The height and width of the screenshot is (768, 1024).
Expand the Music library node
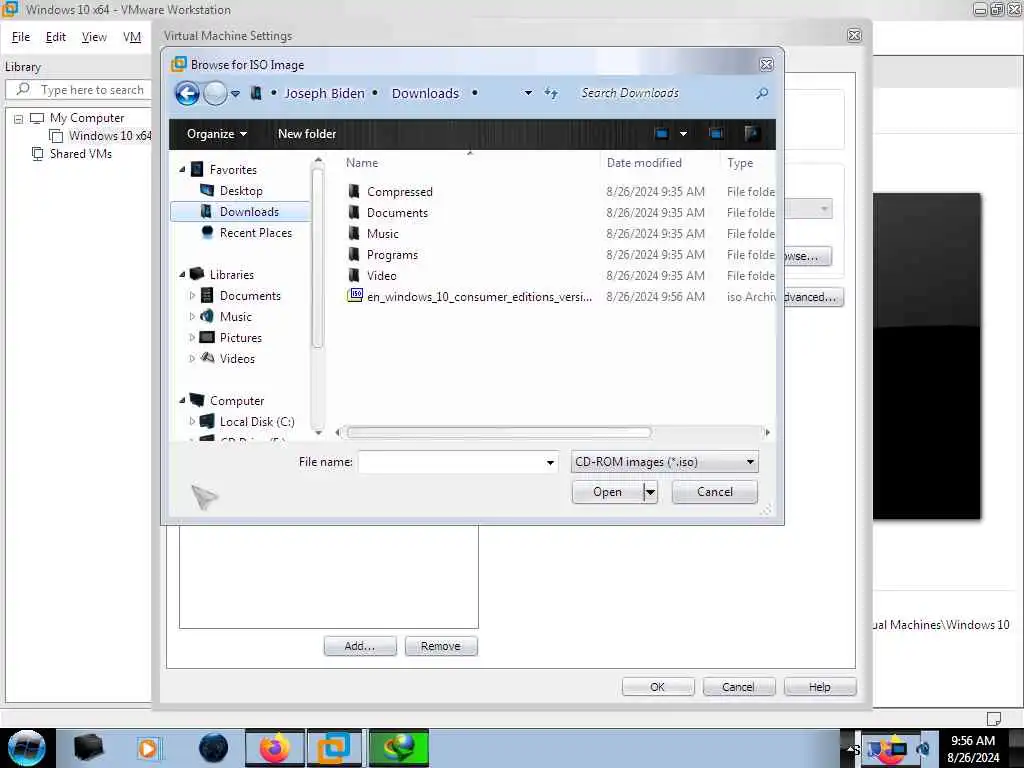pos(192,317)
